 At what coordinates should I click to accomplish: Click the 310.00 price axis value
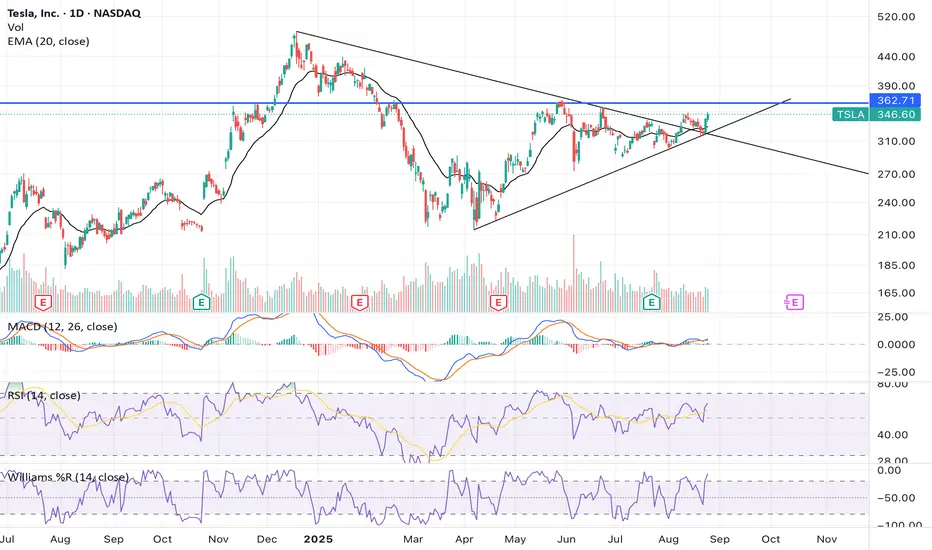[x=896, y=142]
